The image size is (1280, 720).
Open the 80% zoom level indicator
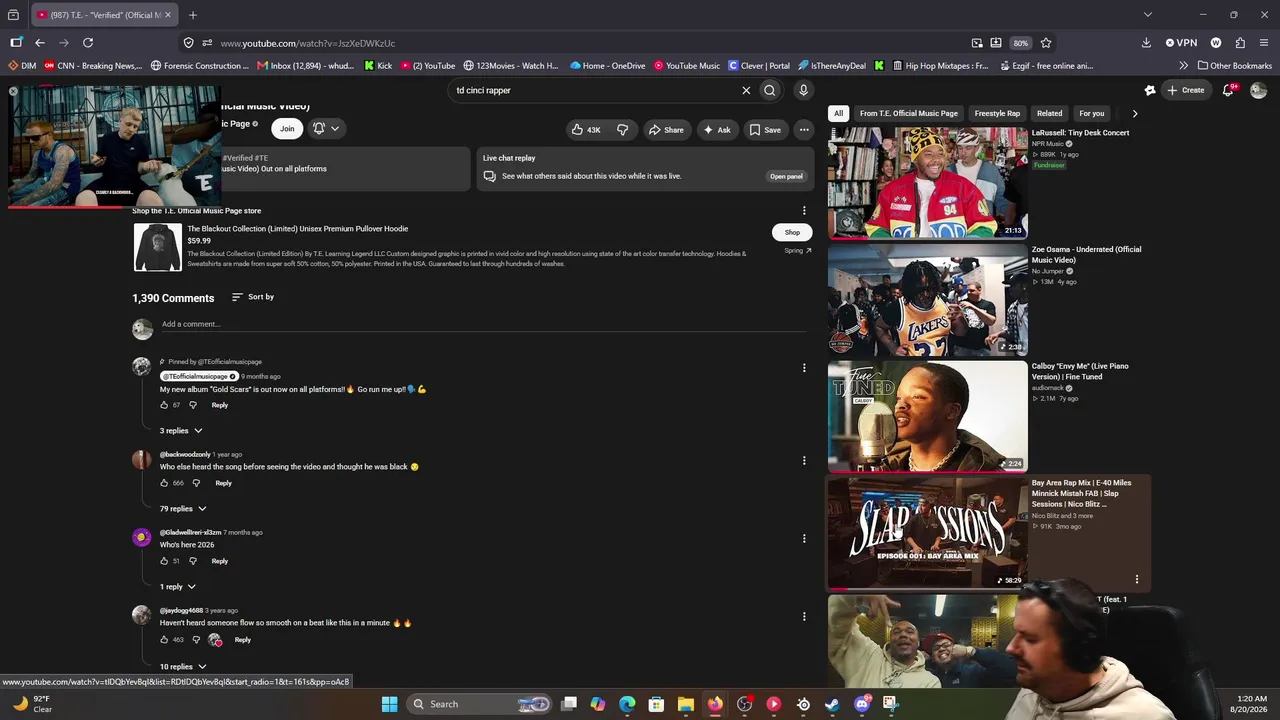pyautogui.click(x=1020, y=43)
